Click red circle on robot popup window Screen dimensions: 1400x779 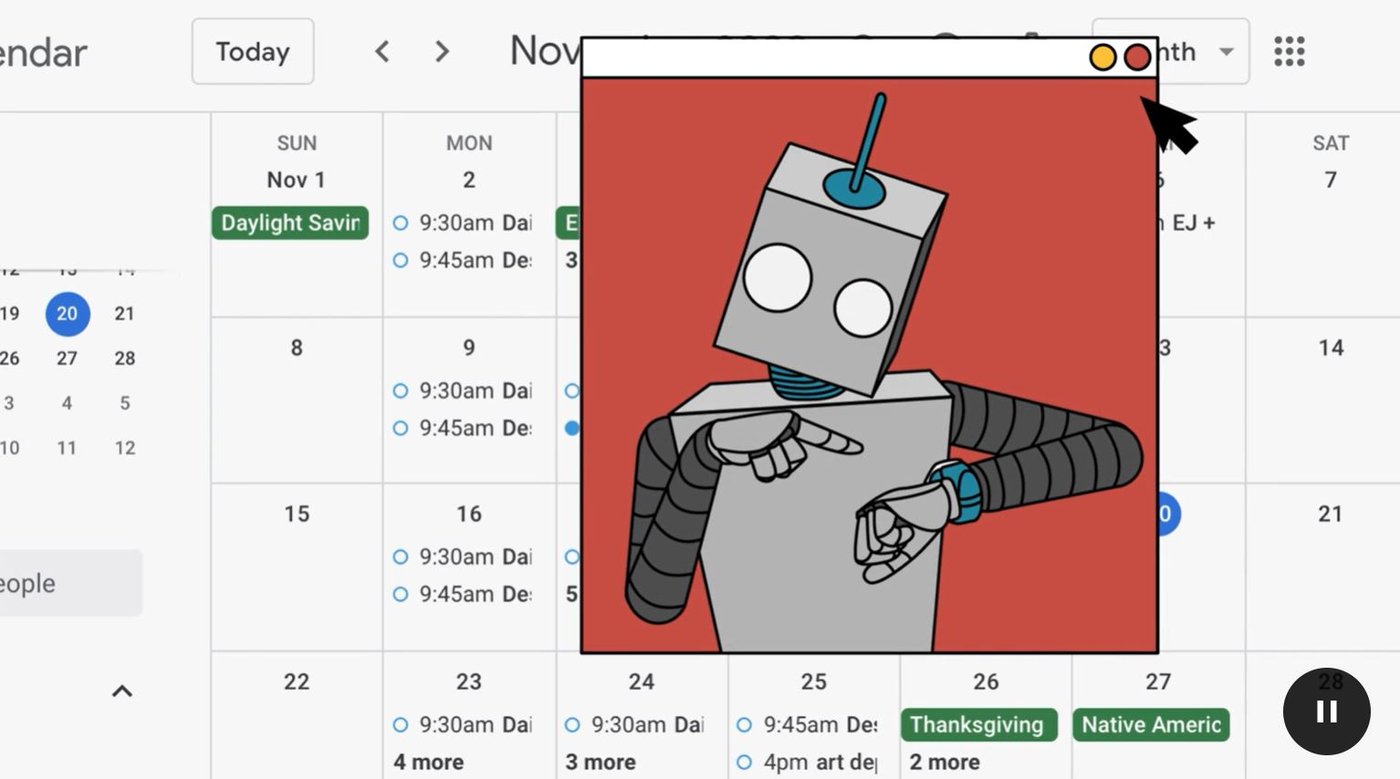tap(1137, 57)
